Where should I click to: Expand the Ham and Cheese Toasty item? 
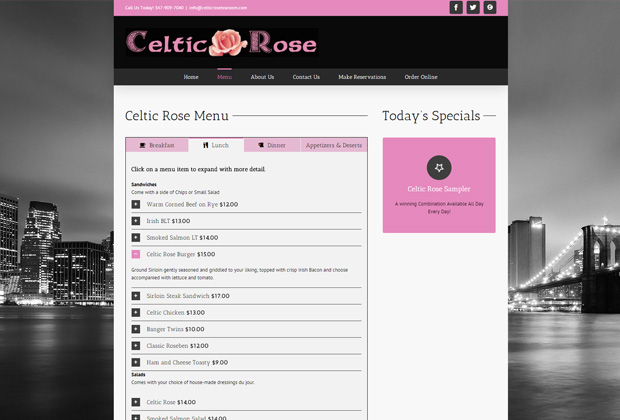[136, 362]
